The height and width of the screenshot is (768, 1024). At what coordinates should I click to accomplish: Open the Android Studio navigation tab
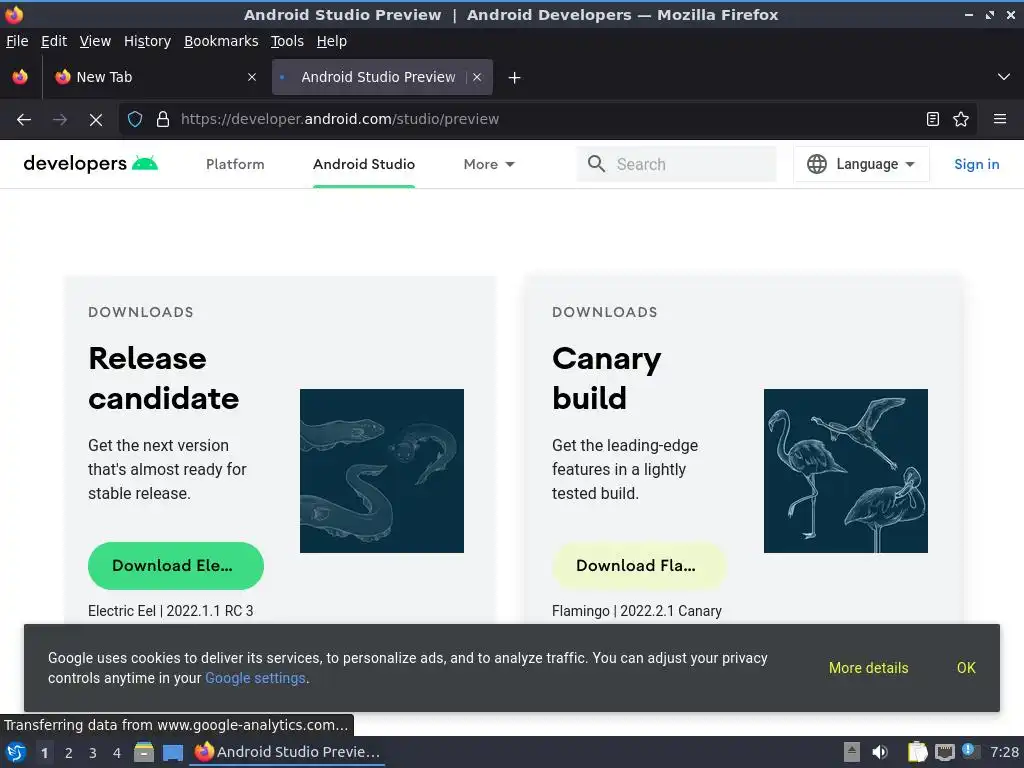(x=364, y=165)
